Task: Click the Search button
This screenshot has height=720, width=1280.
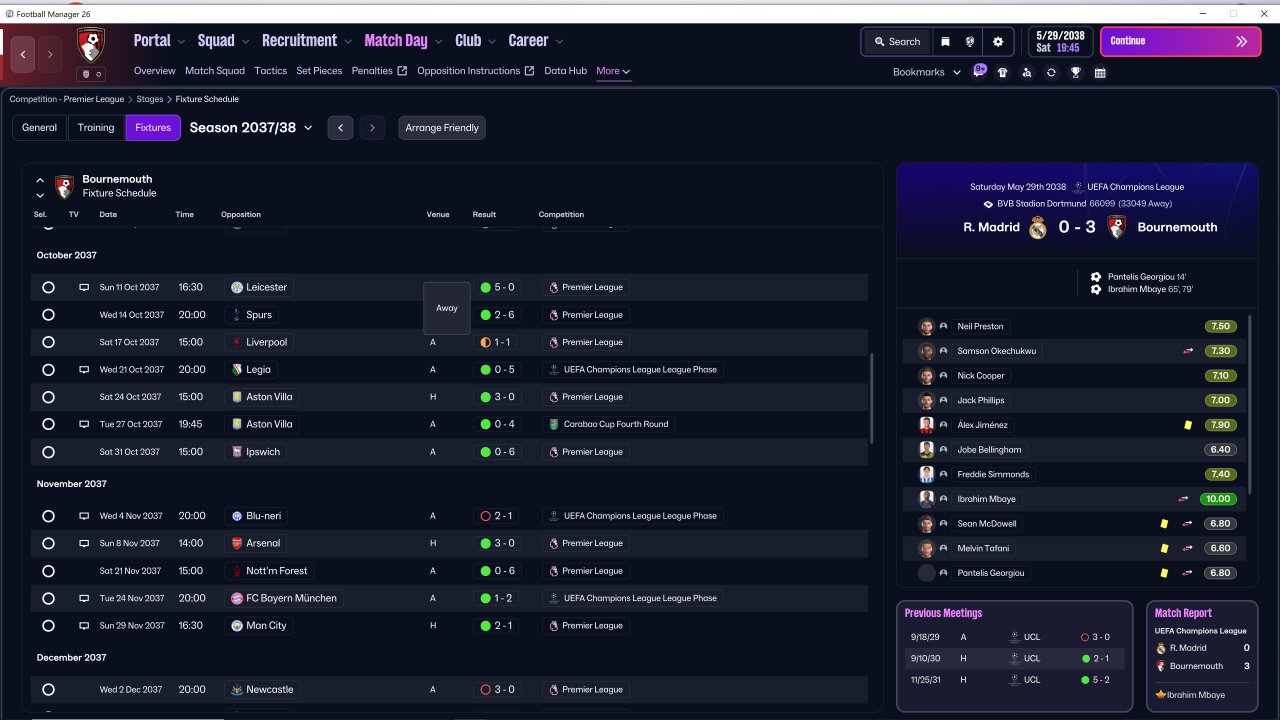Action: (897, 42)
